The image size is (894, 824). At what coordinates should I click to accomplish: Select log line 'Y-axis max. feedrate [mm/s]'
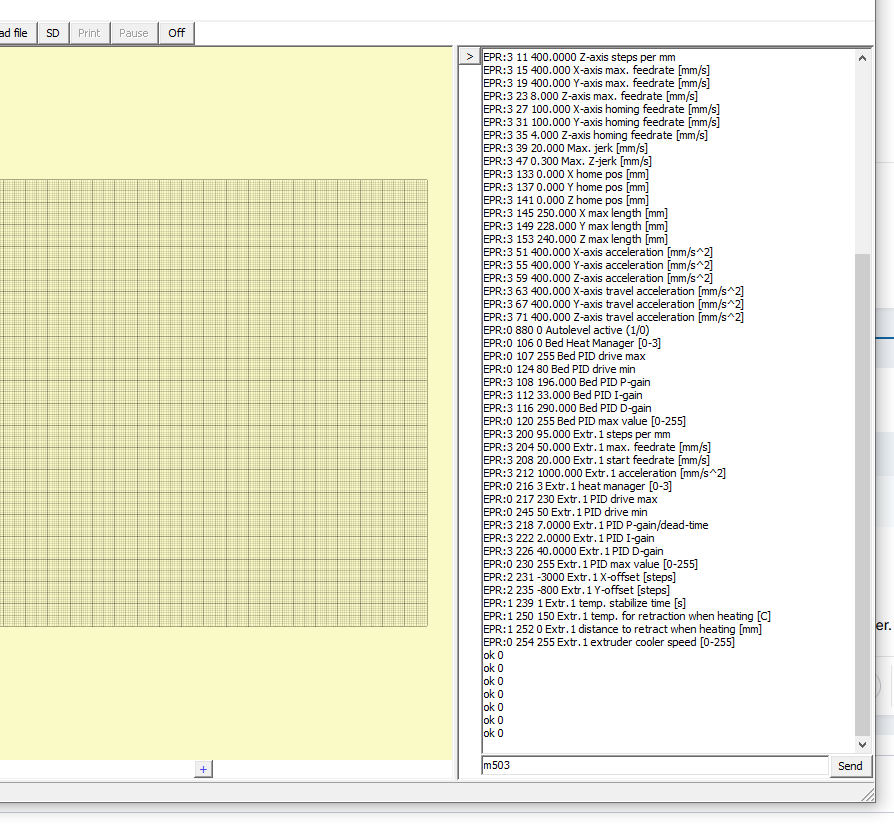(596, 83)
